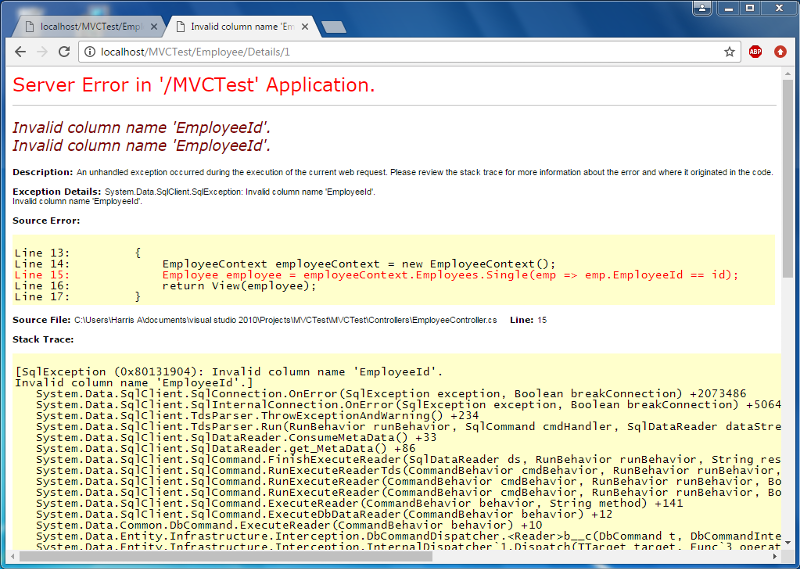The height and width of the screenshot is (569, 800).
Task: Click the vertical scrollbar up arrow
Action: [788, 75]
